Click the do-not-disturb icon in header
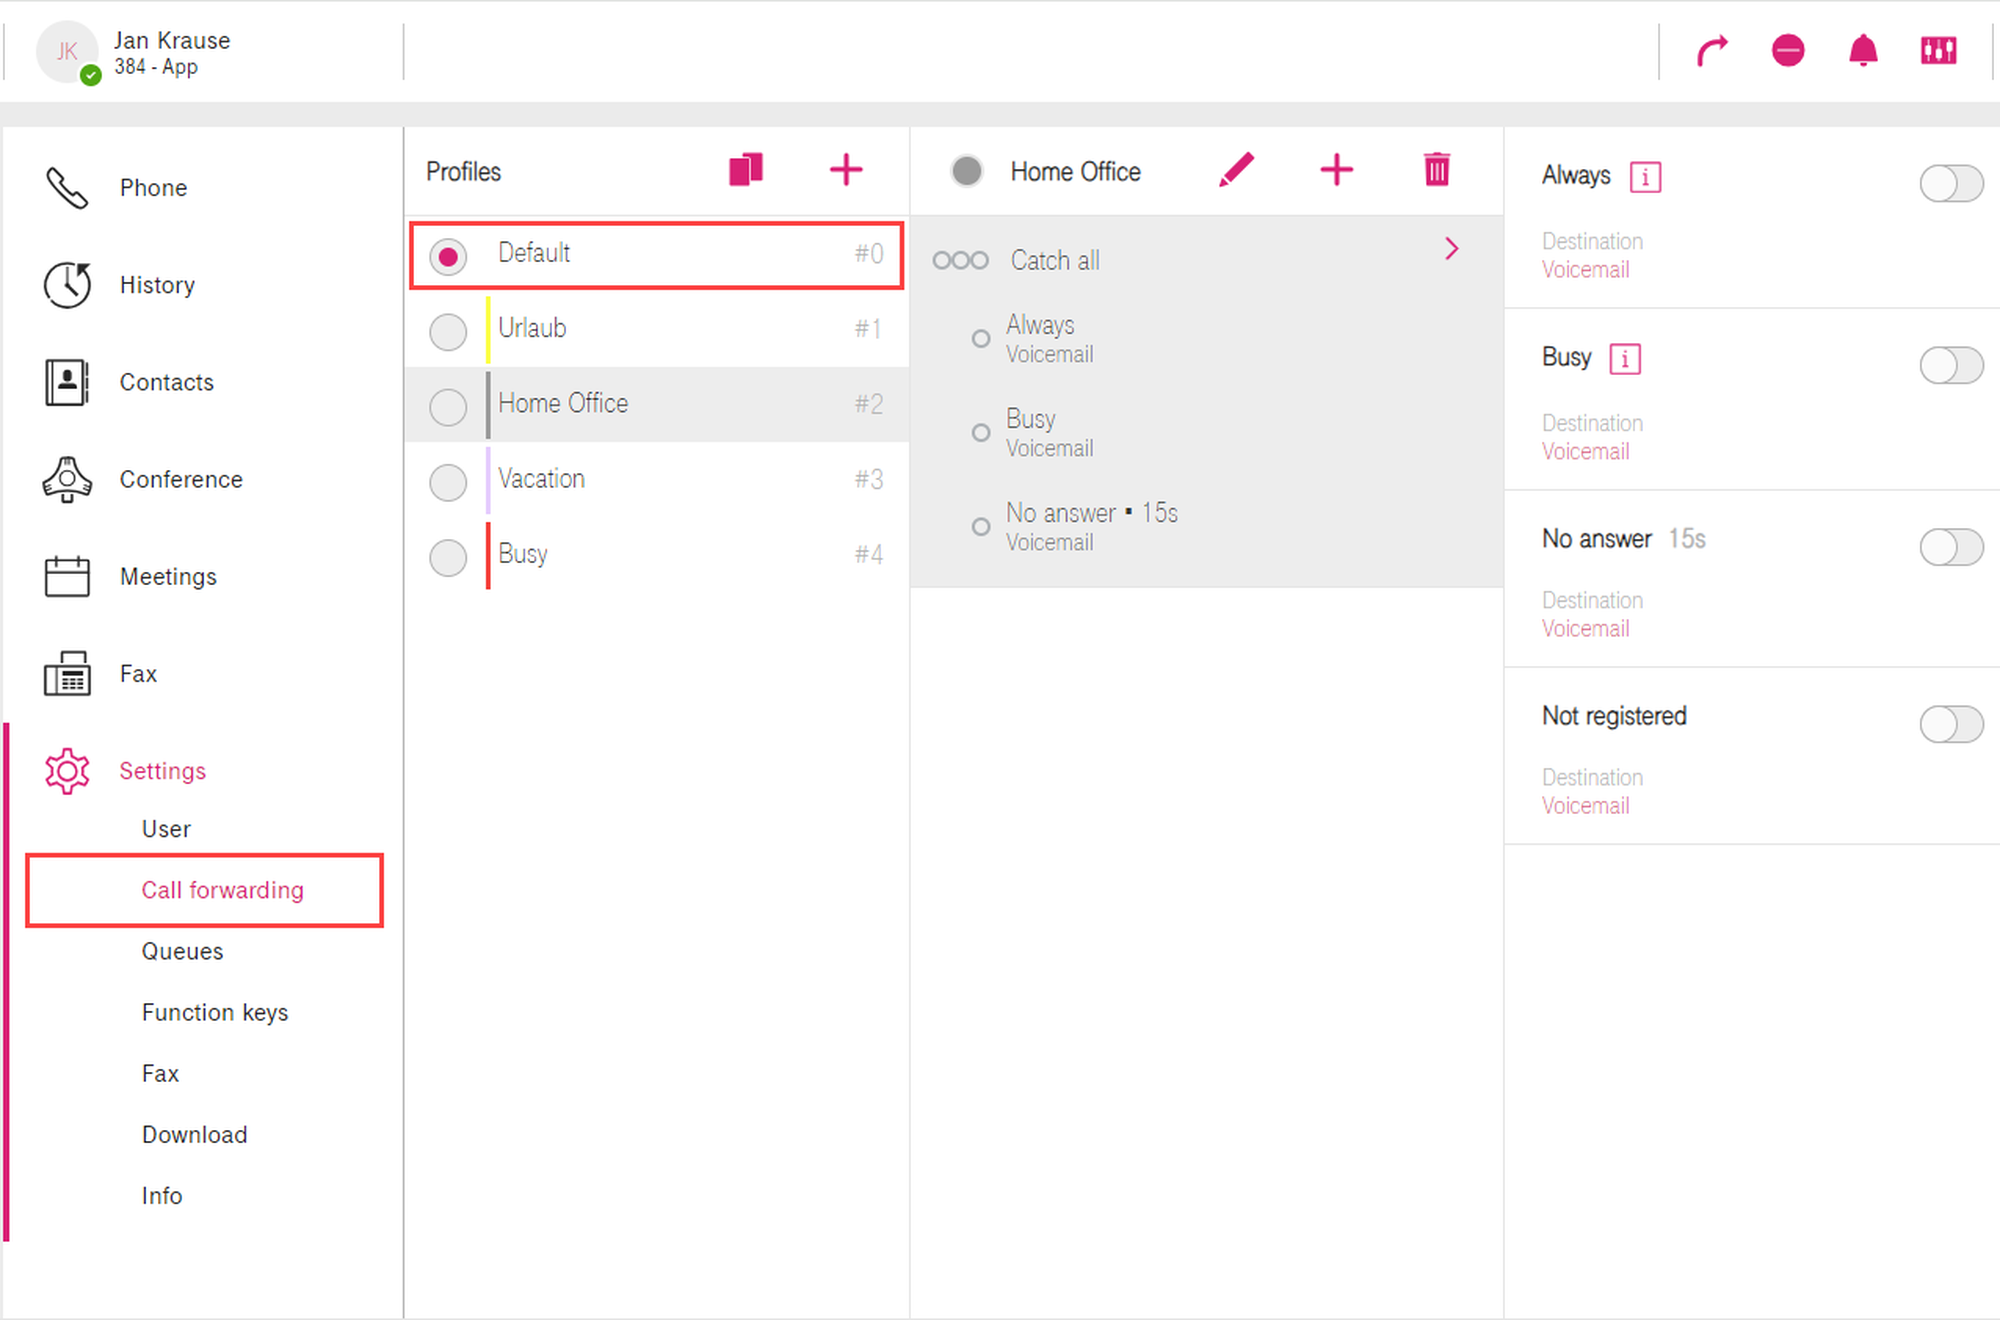Viewport: 2000px width, 1320px height. pos(1788,50)
